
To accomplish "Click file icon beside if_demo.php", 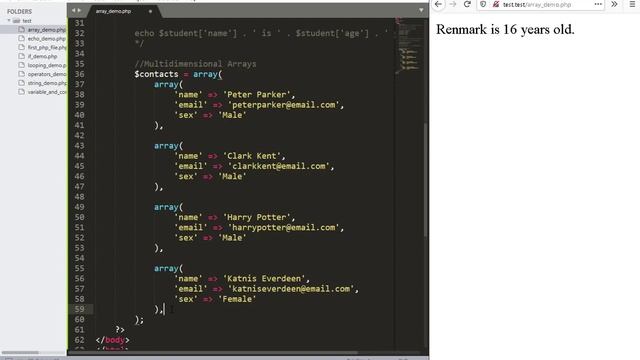I will (21, 56).
